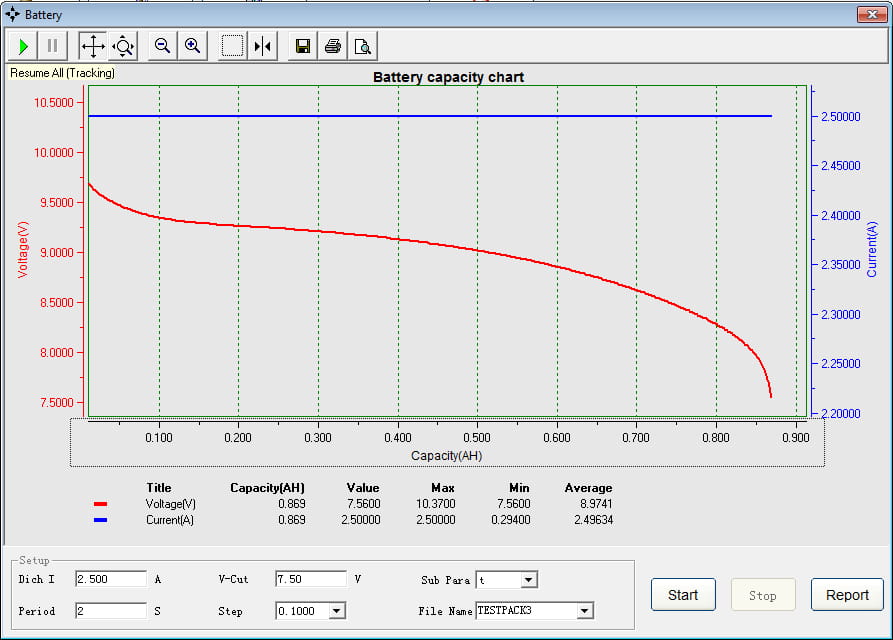Select the axes scroll (cross arrows) tool

pos(93,46)
